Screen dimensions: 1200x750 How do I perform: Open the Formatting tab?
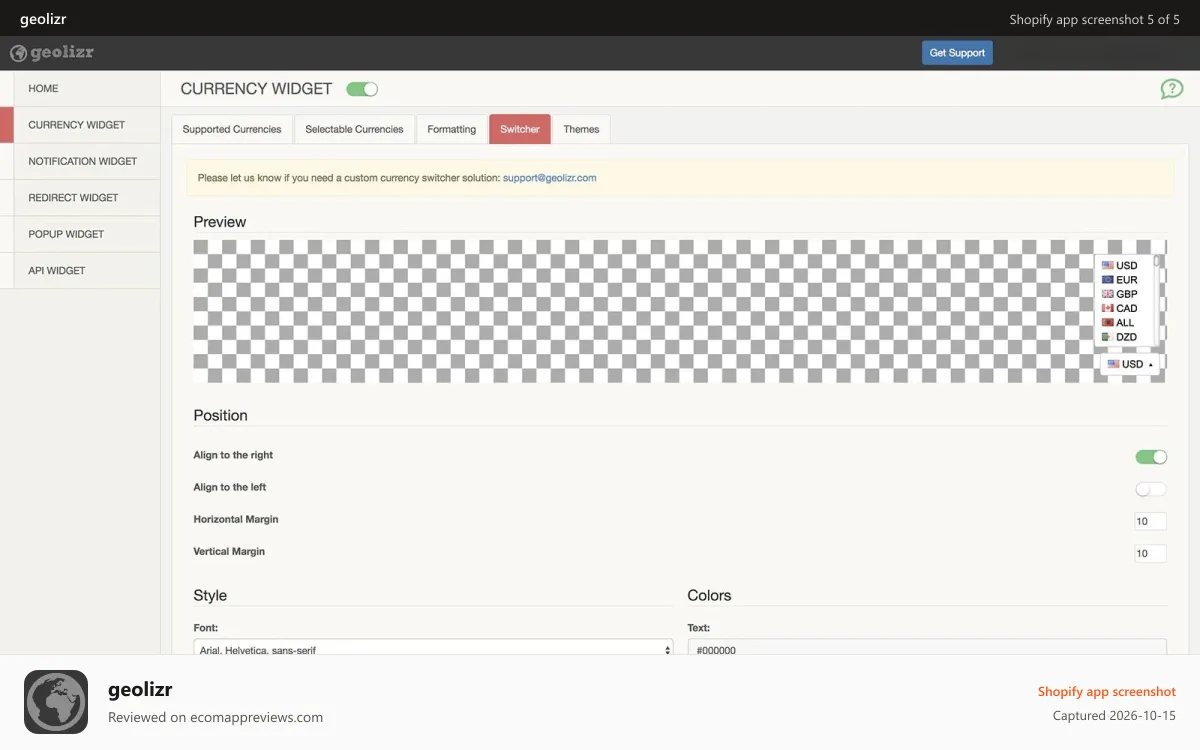452,129
